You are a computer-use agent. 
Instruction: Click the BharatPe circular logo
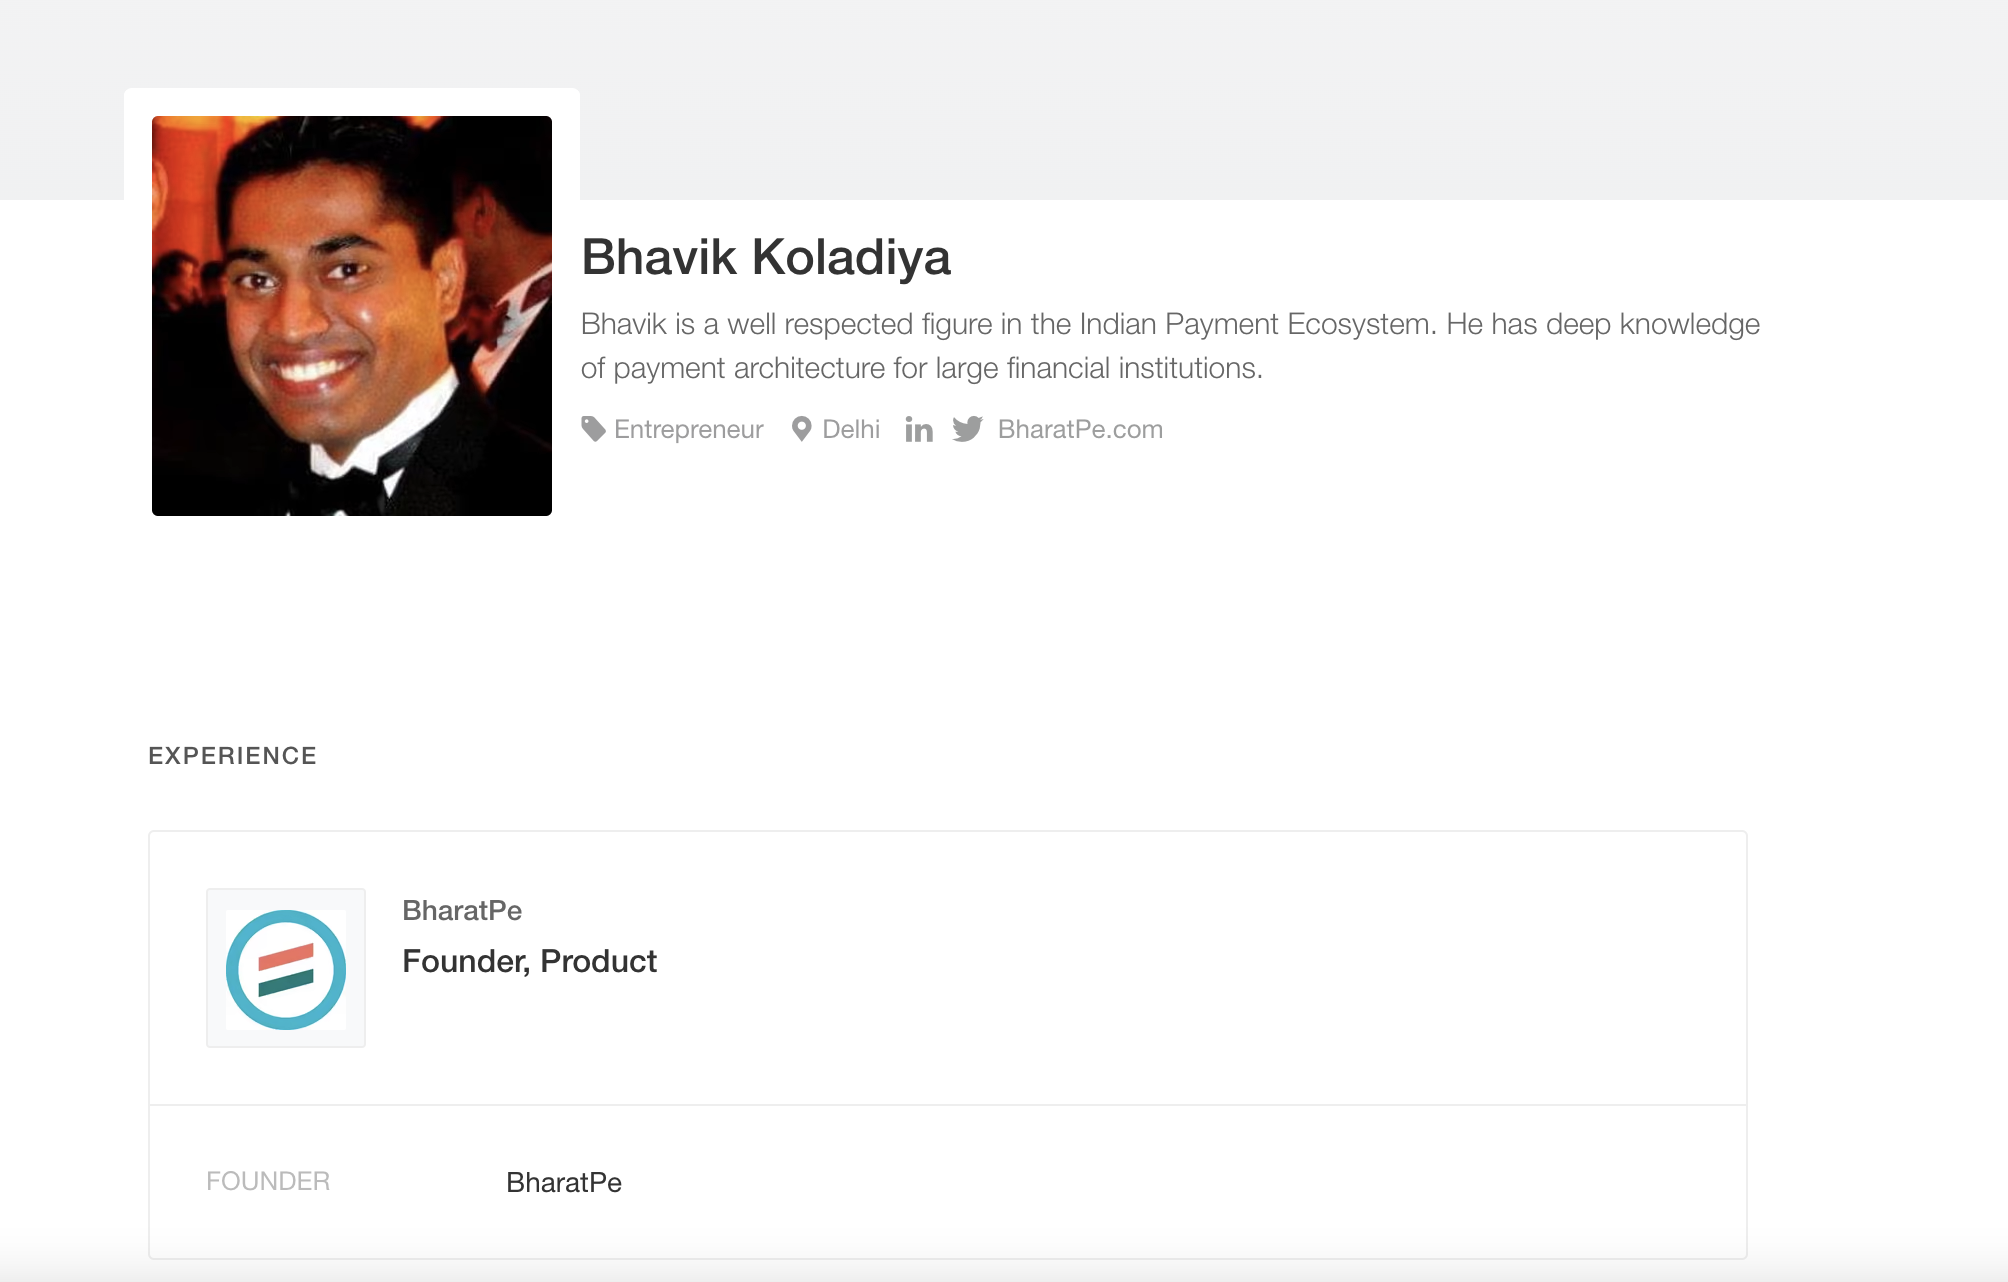[286, 968]
